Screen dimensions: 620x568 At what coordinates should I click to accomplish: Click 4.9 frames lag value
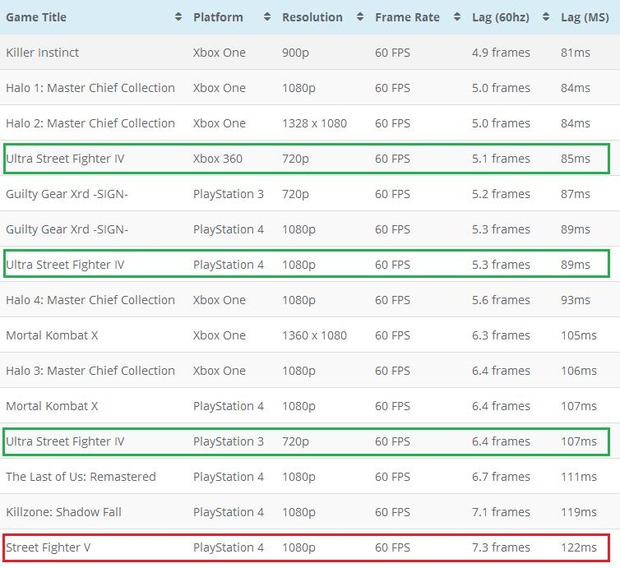coord(501,53)
